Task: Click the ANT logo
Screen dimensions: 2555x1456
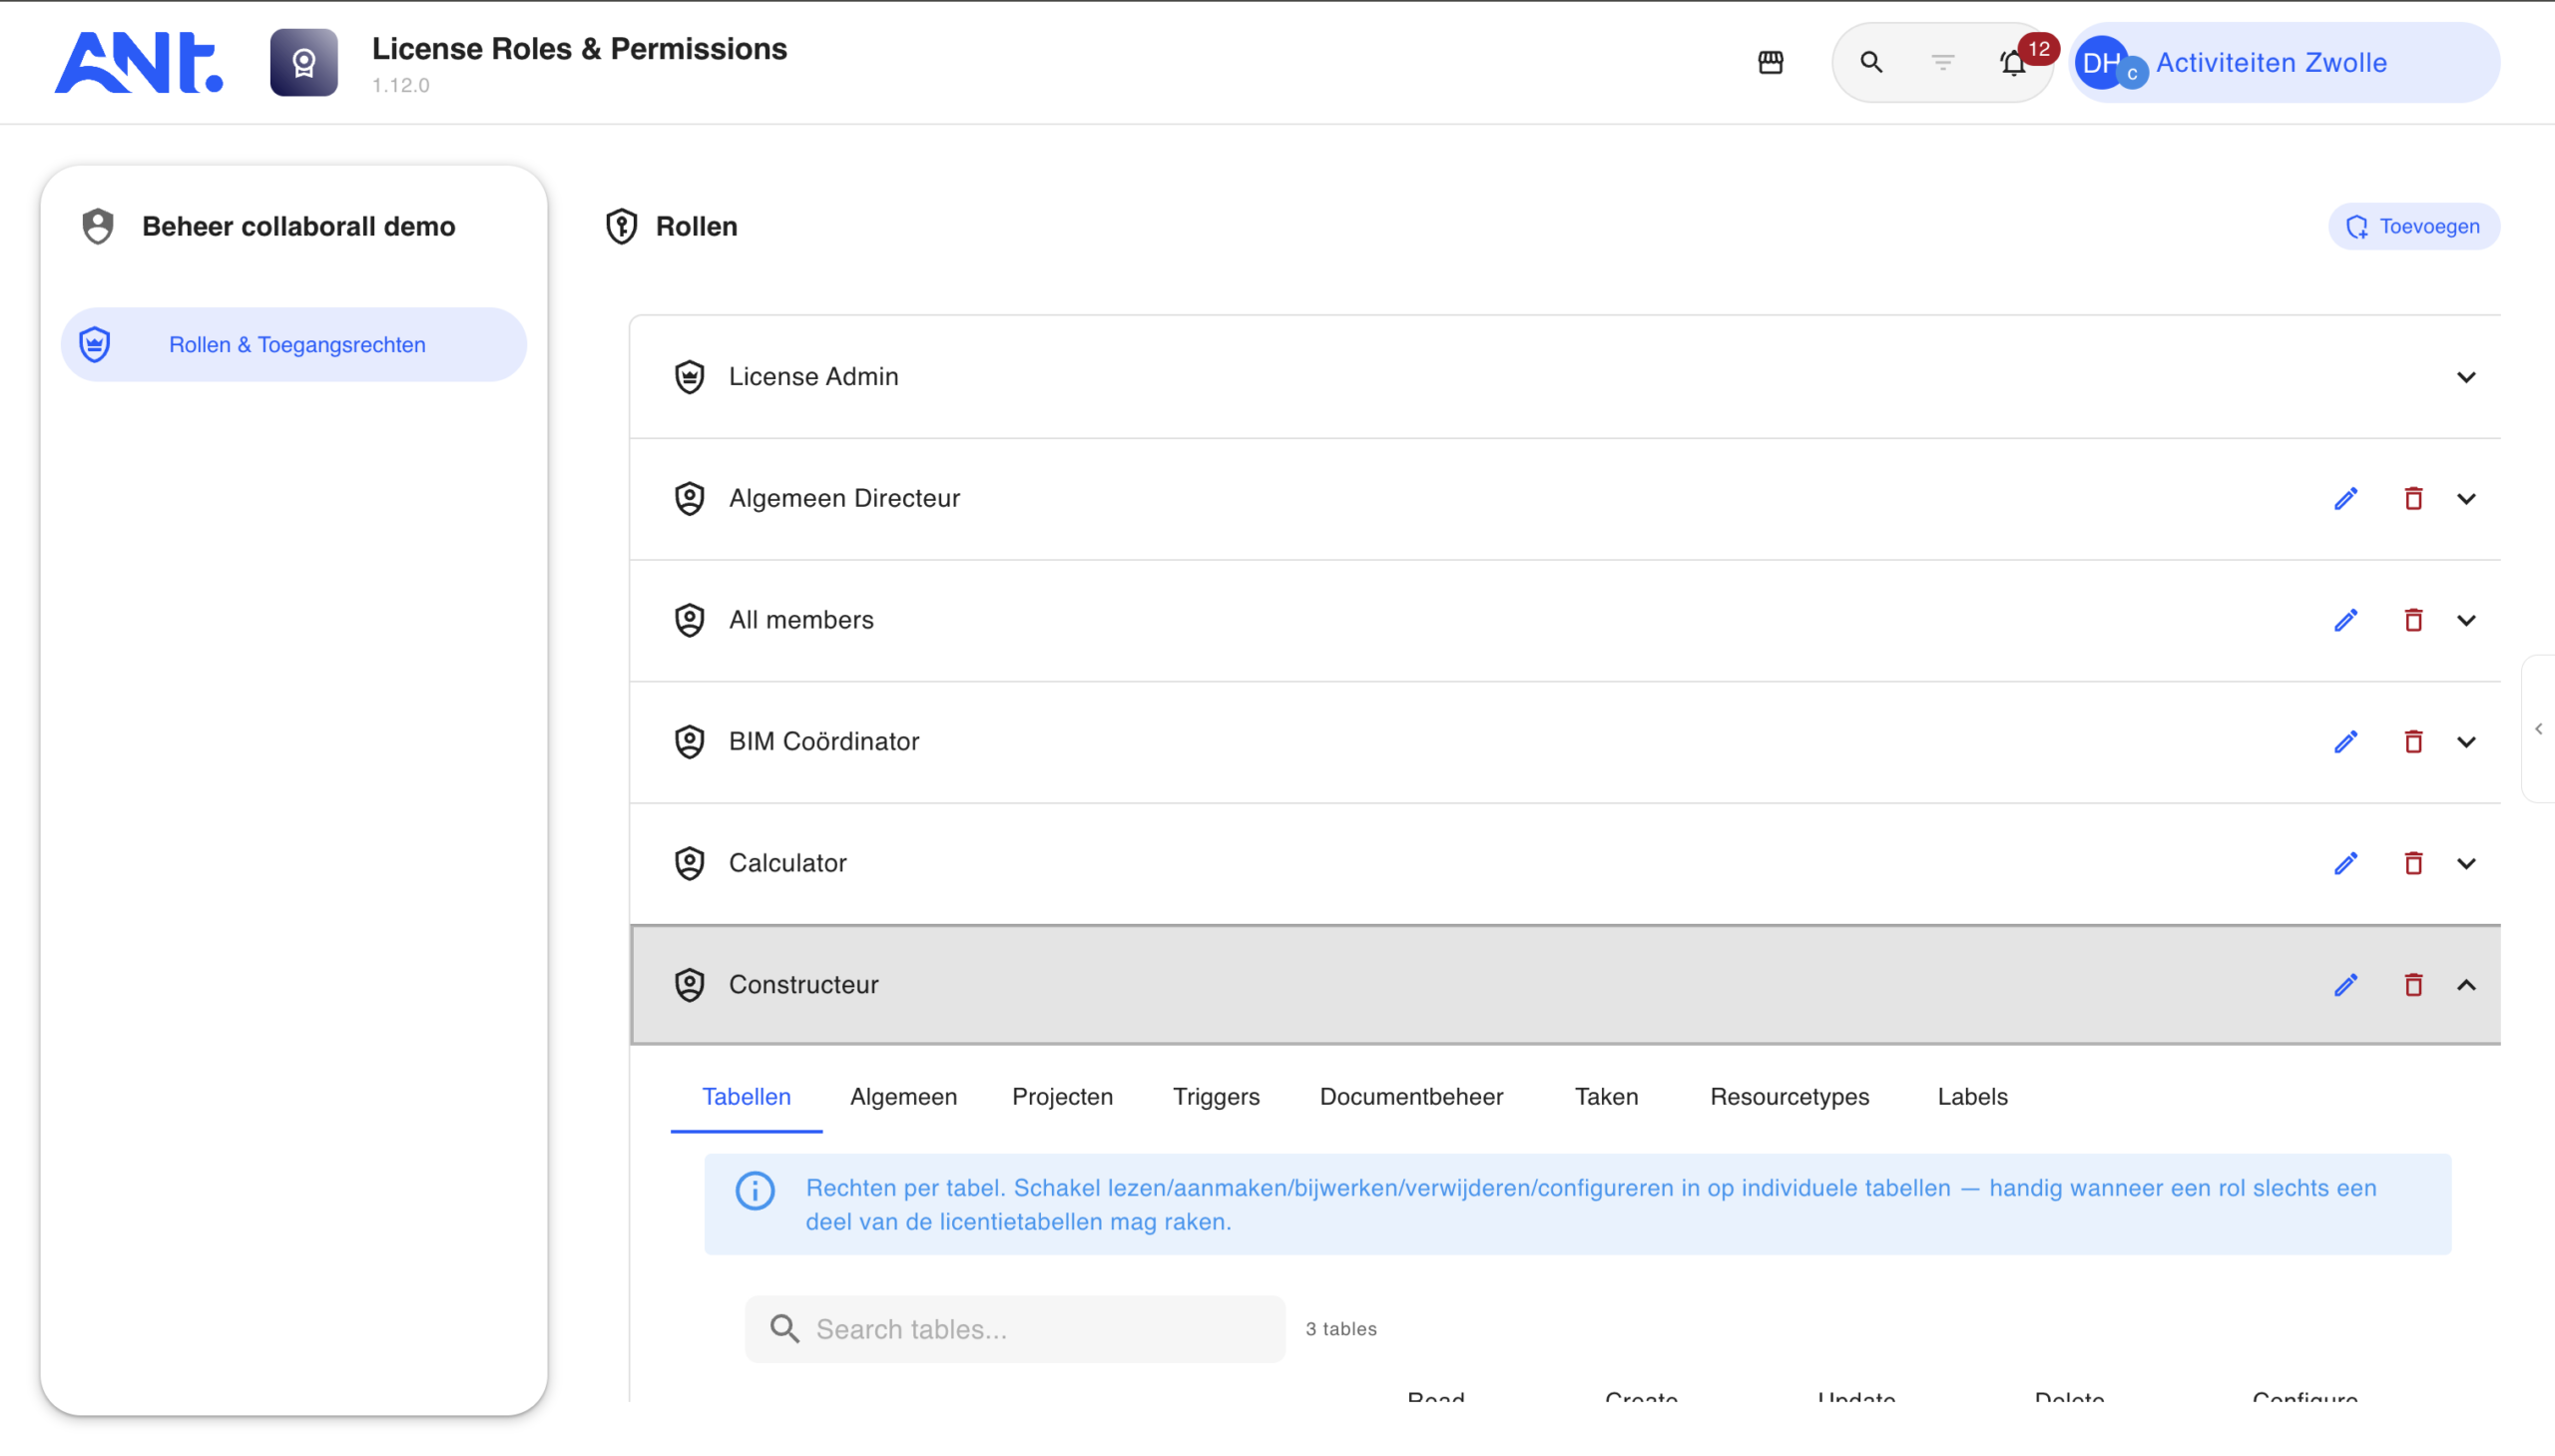Action: pos(139,63)
